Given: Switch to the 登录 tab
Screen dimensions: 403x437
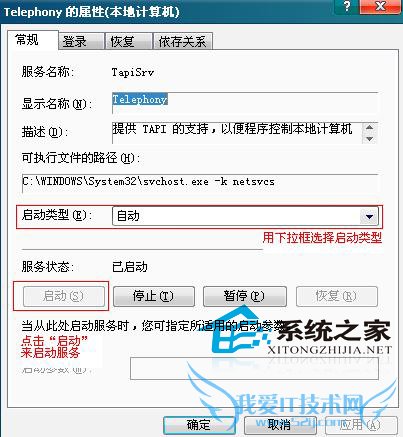Looking at the screenshot, I should click(x=80, y=42).
